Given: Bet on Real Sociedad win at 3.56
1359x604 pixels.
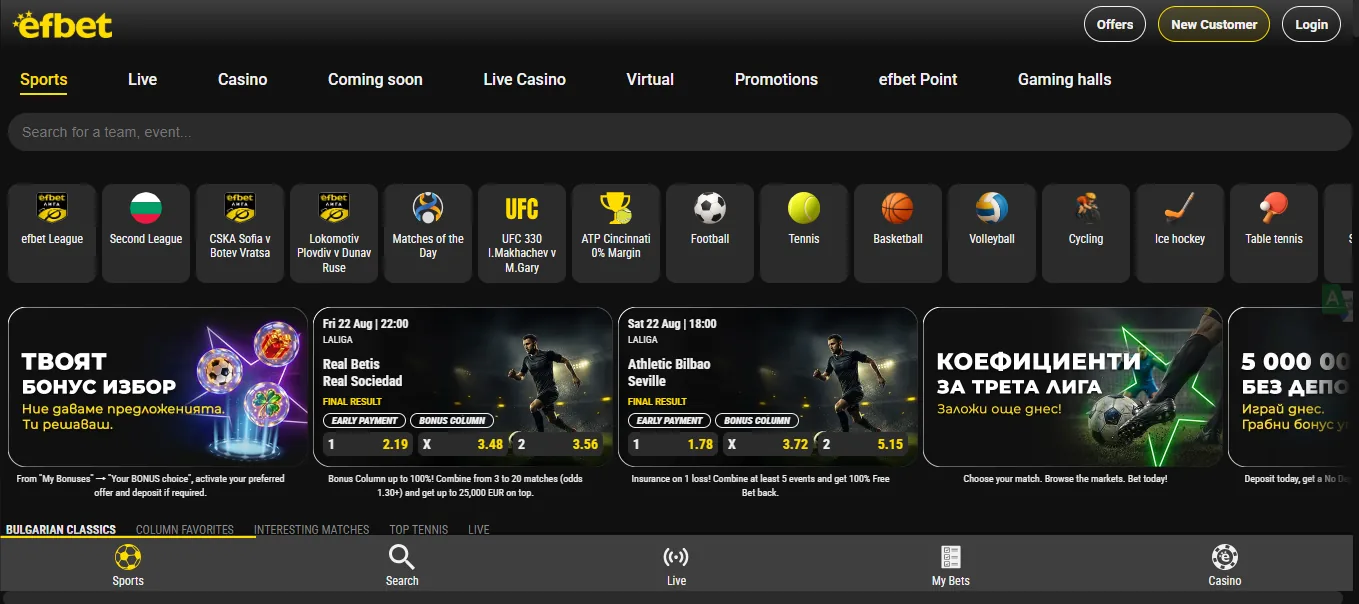Looking at the screenshot, I should point(558,444).
